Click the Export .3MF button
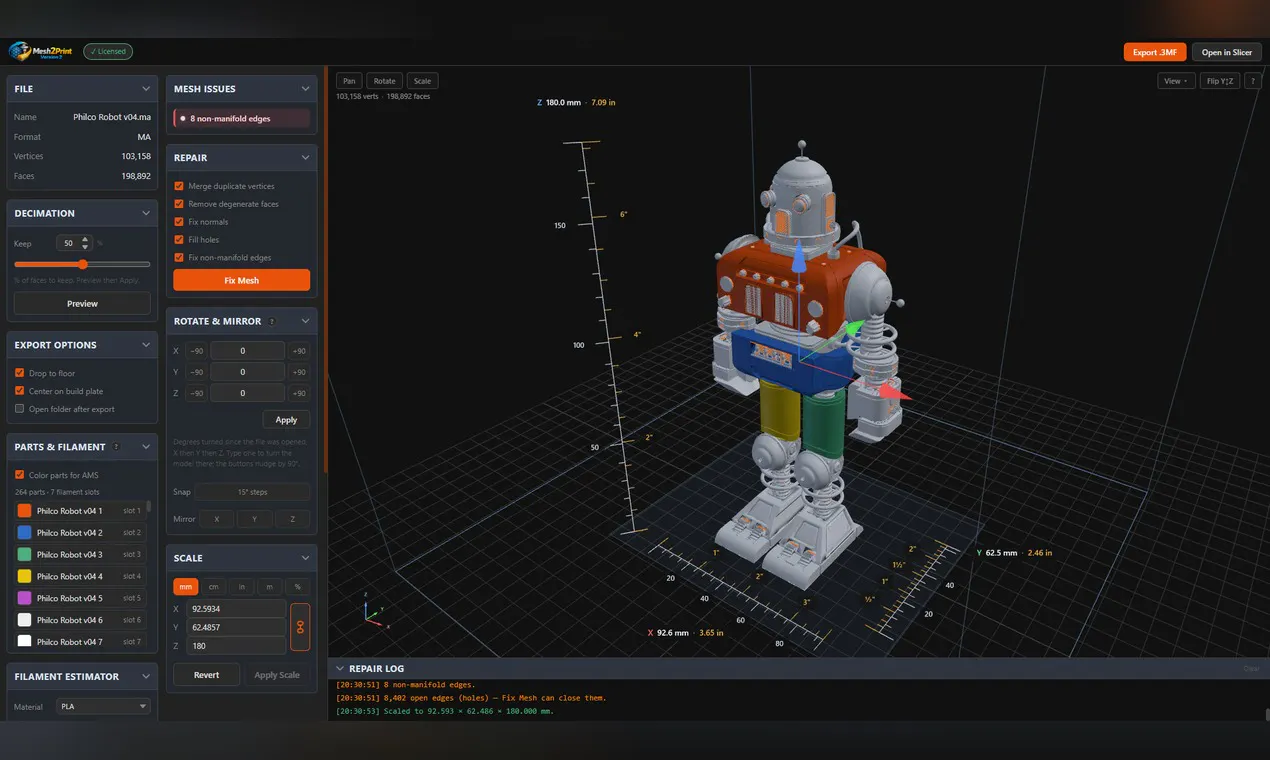1270x760 pixels. (x=1154, y=52)
